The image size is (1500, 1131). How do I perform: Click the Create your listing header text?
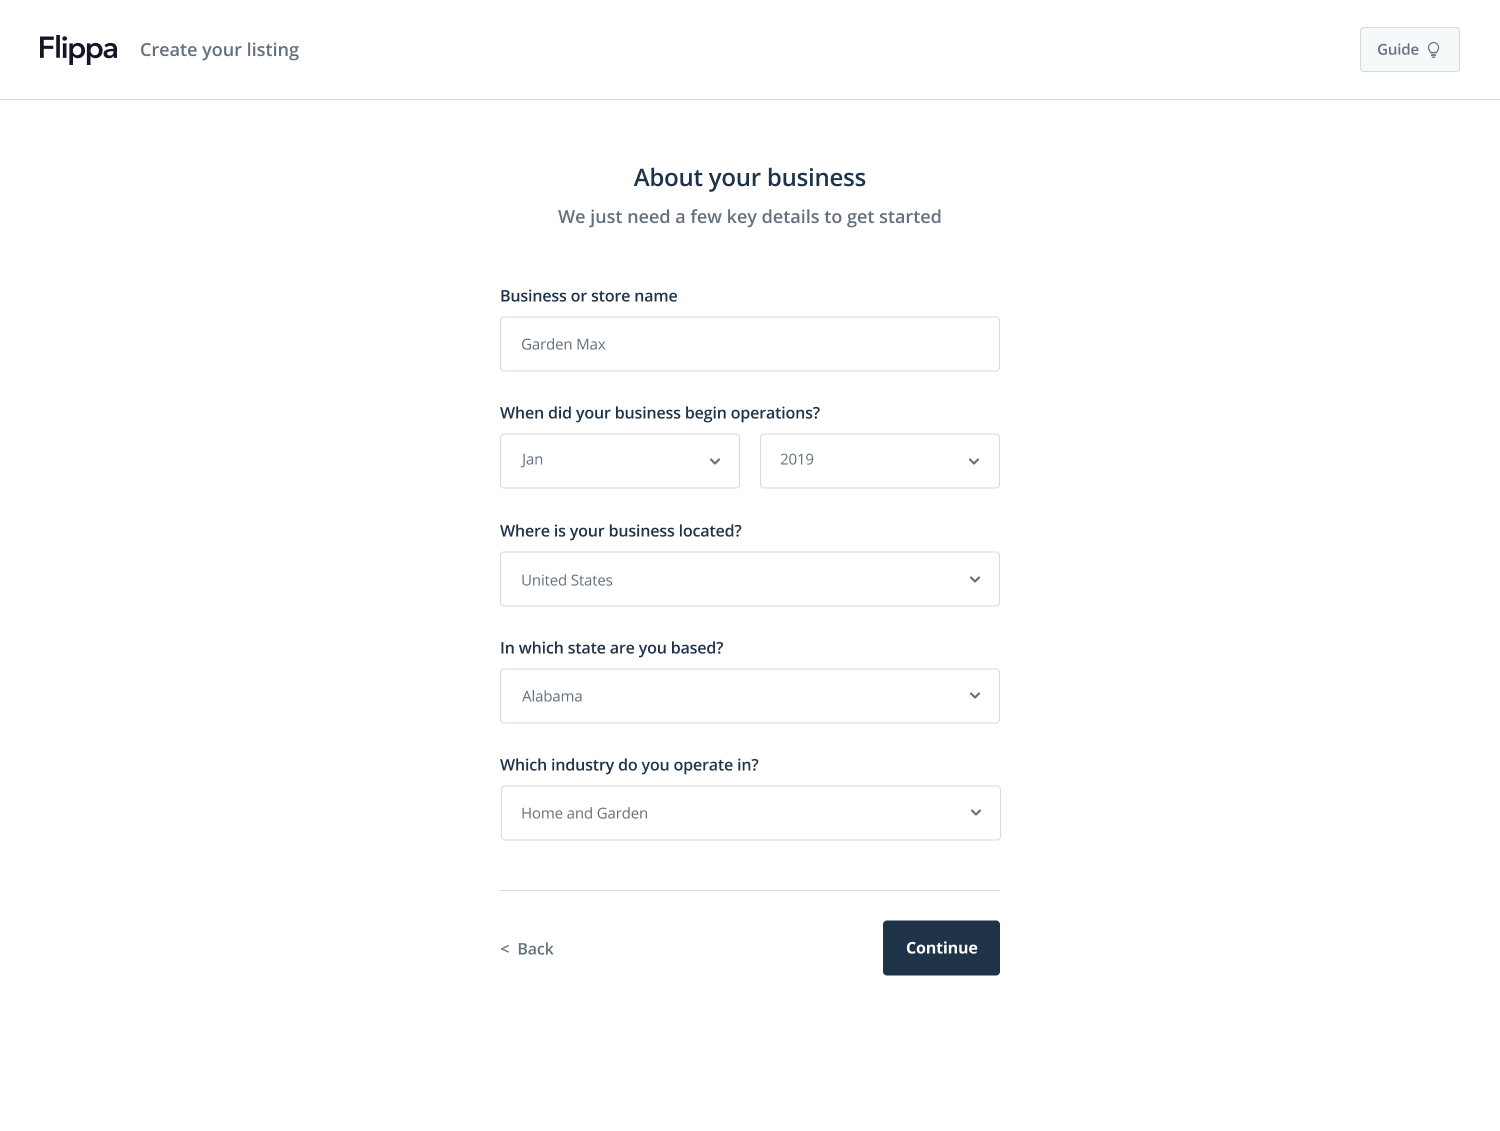(x=219, y=50)
